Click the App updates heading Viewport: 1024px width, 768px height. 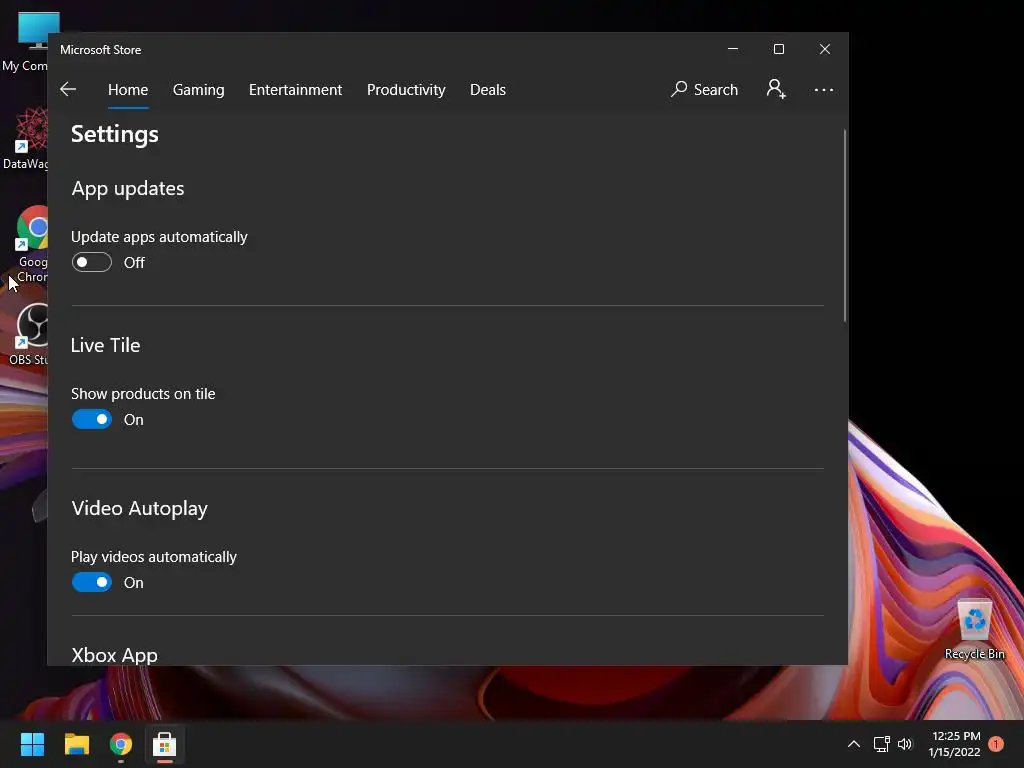click(x=128, y=188)
